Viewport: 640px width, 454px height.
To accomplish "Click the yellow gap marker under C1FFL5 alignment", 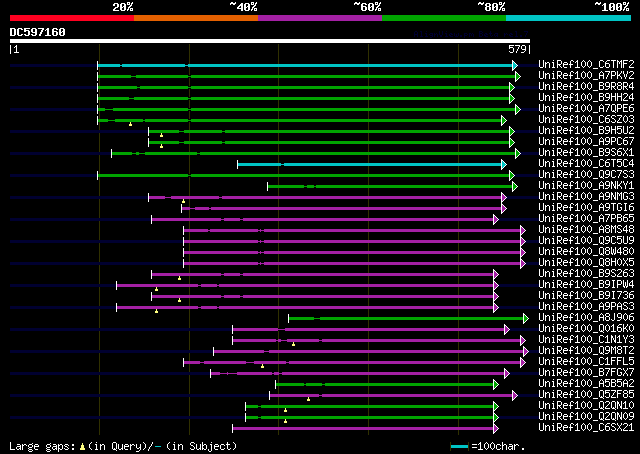I will point(262,366).
